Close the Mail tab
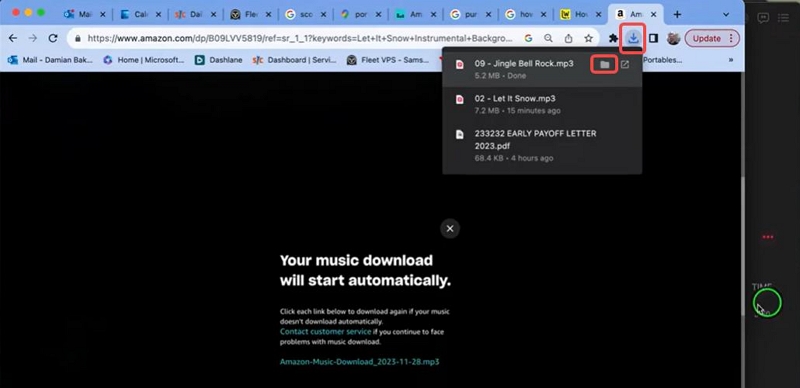Screen dimensions: 800x388 click(103, 15)
